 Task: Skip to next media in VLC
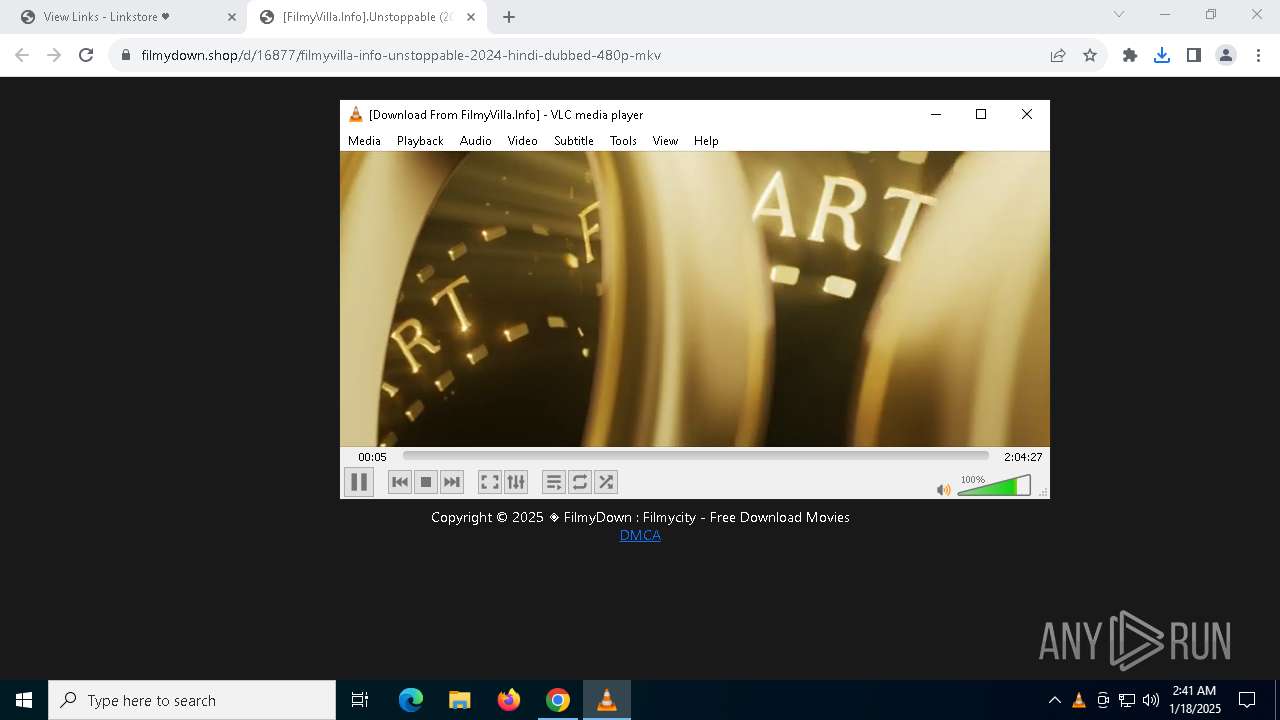tap(452, 482)
